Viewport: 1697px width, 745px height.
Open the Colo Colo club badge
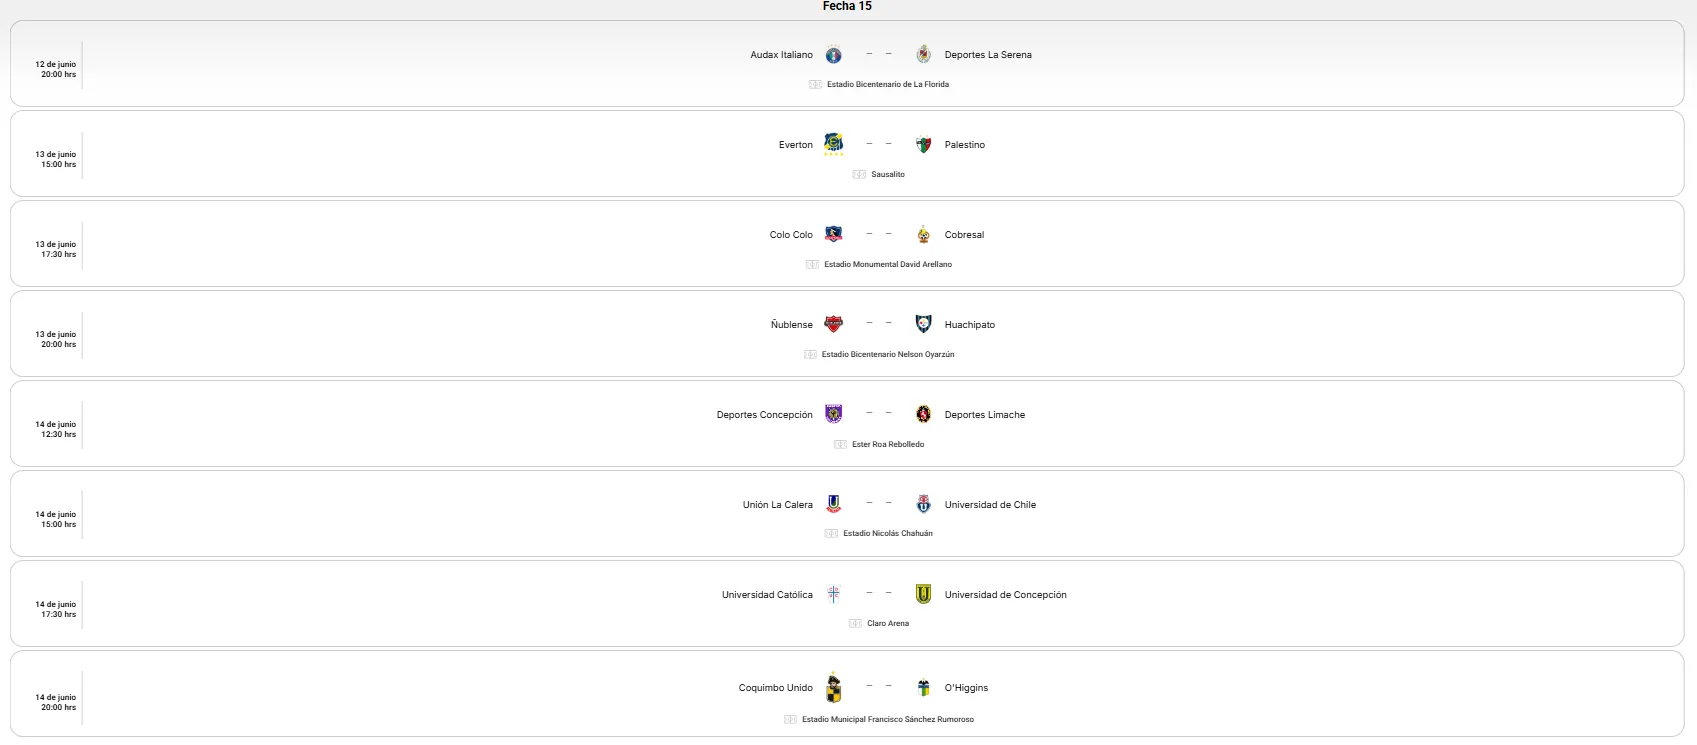pyautogui.click(x=833, y=234)
